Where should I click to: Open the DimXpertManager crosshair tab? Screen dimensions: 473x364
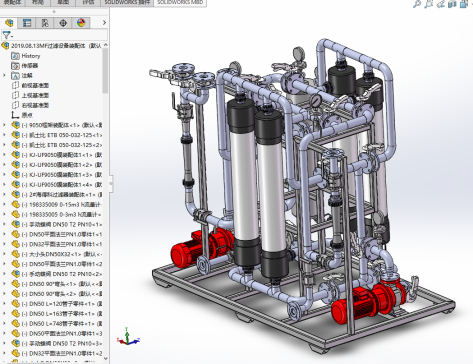(x=63, y=23)
